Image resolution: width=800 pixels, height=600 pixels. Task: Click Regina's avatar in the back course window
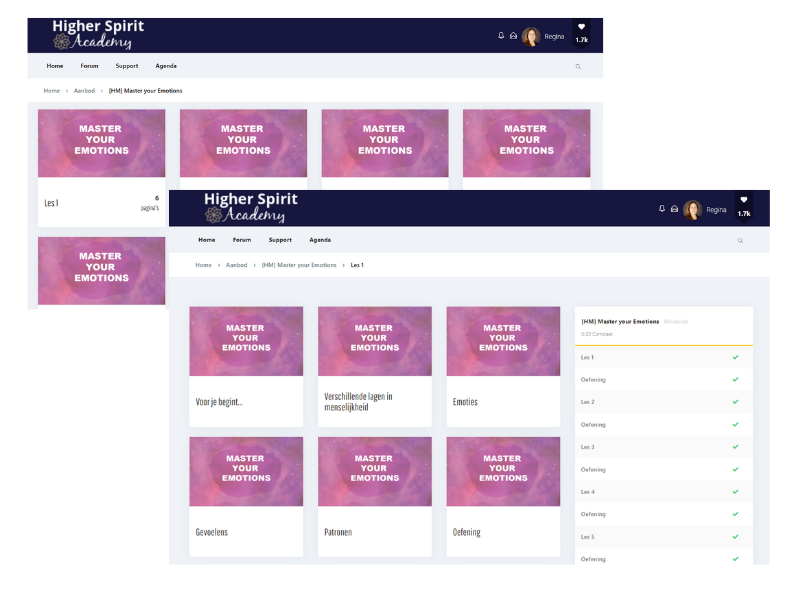[531, 37]
